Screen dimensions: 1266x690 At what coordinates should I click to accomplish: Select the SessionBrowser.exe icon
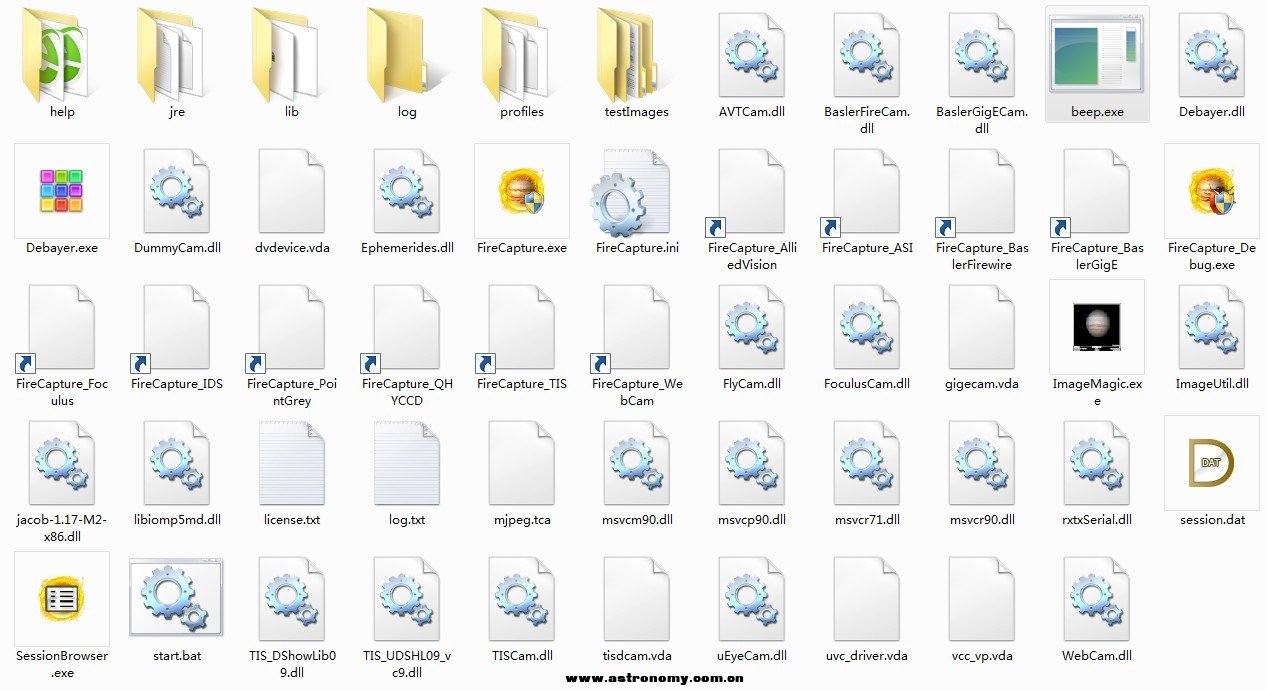62,599
